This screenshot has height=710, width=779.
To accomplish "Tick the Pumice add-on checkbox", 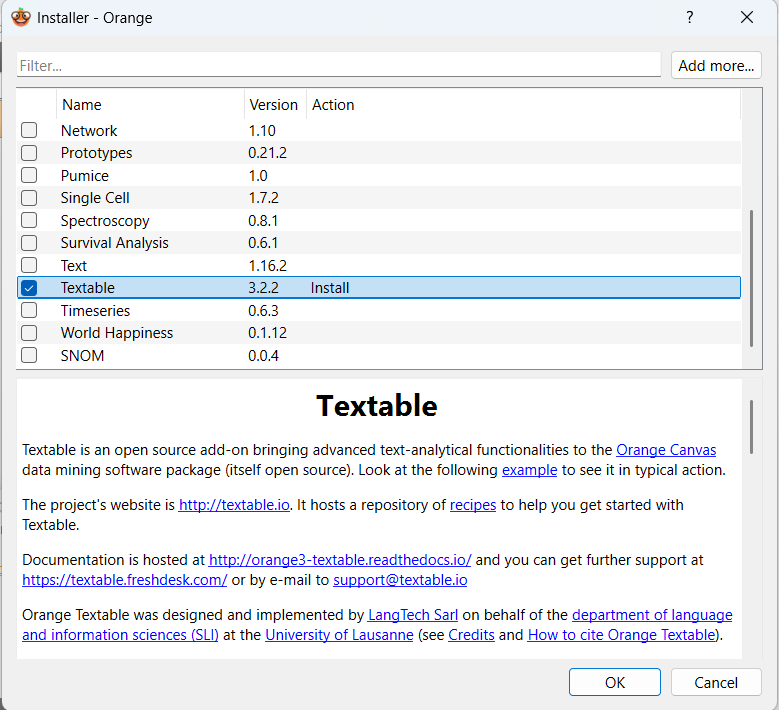I will pyautogui.click(x=29, y=175).
